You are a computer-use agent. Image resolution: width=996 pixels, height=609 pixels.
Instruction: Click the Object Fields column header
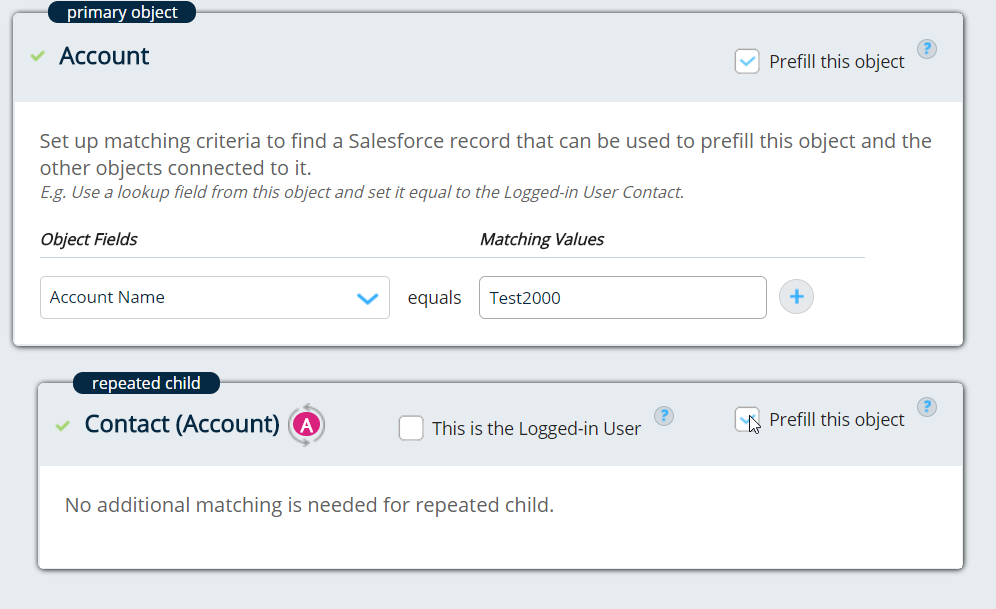coord(89,239)
